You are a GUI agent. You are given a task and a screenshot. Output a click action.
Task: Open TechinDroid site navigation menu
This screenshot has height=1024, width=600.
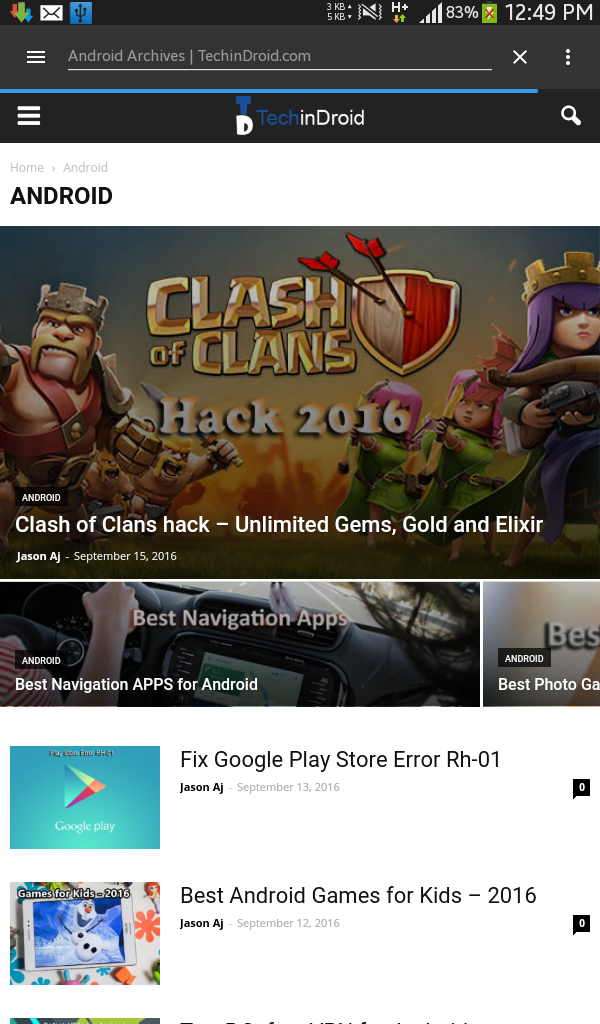(x=29, y=116)
